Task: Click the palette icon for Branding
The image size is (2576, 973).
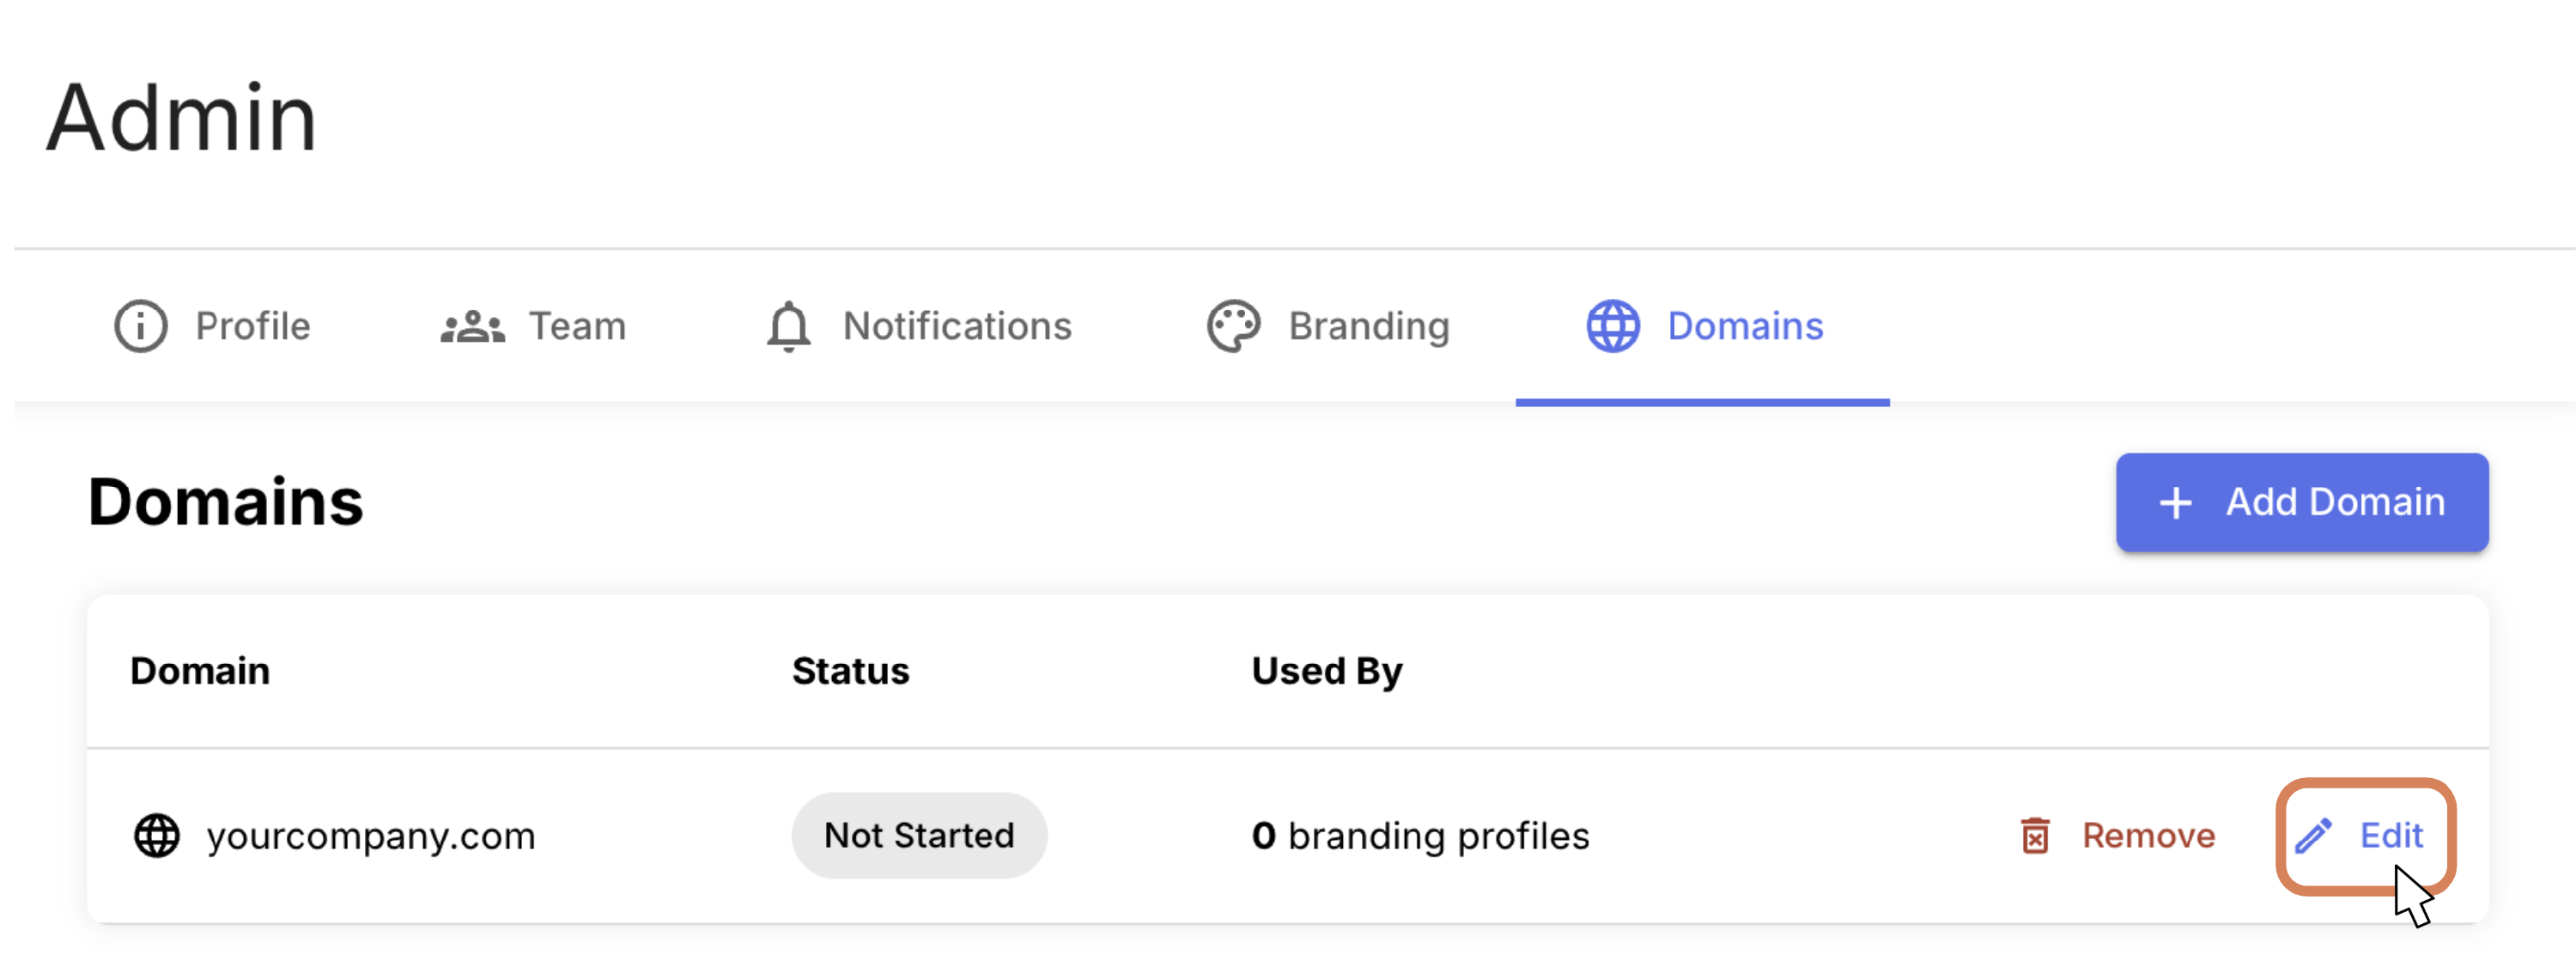Action: [1233, 326]
